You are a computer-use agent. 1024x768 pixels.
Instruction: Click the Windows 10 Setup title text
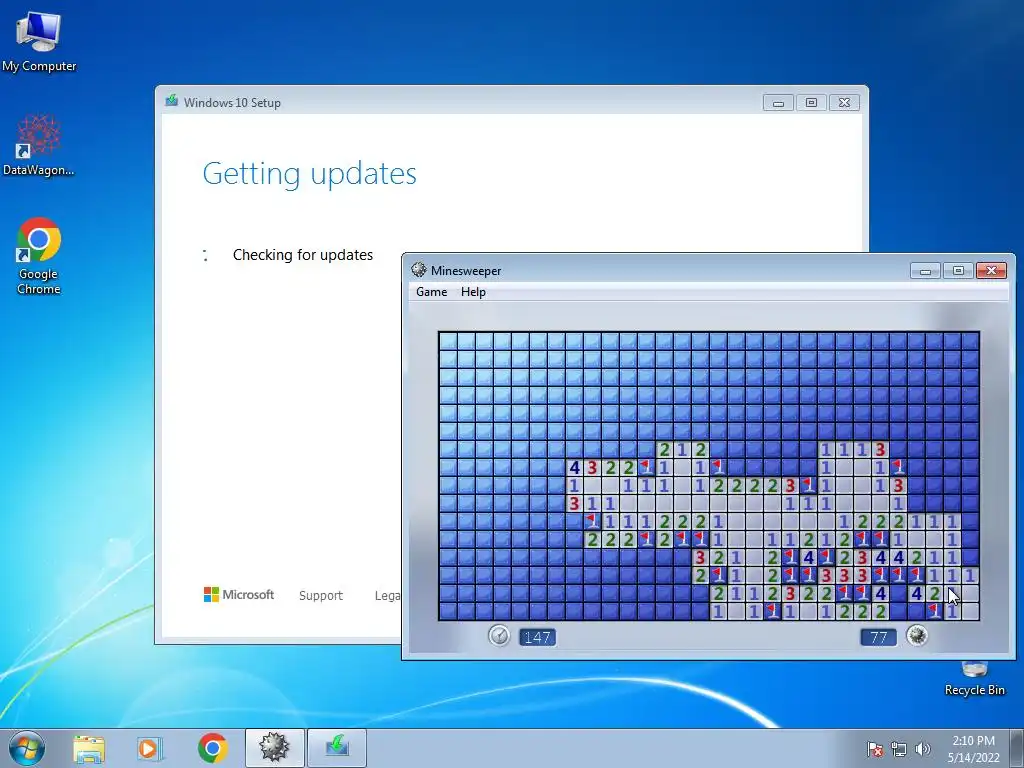point(232,103)
